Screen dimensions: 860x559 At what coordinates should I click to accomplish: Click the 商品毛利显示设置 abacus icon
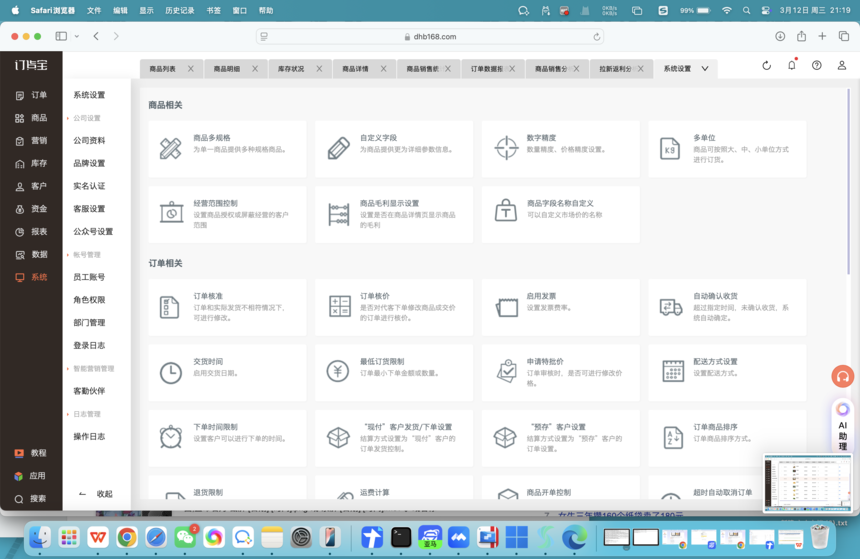(x=338, y=214)
